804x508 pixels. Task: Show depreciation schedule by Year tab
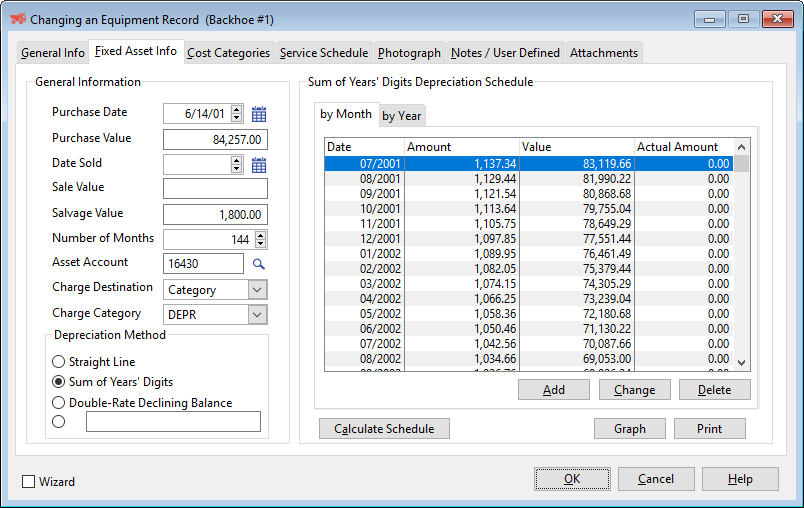pos(401,116)
